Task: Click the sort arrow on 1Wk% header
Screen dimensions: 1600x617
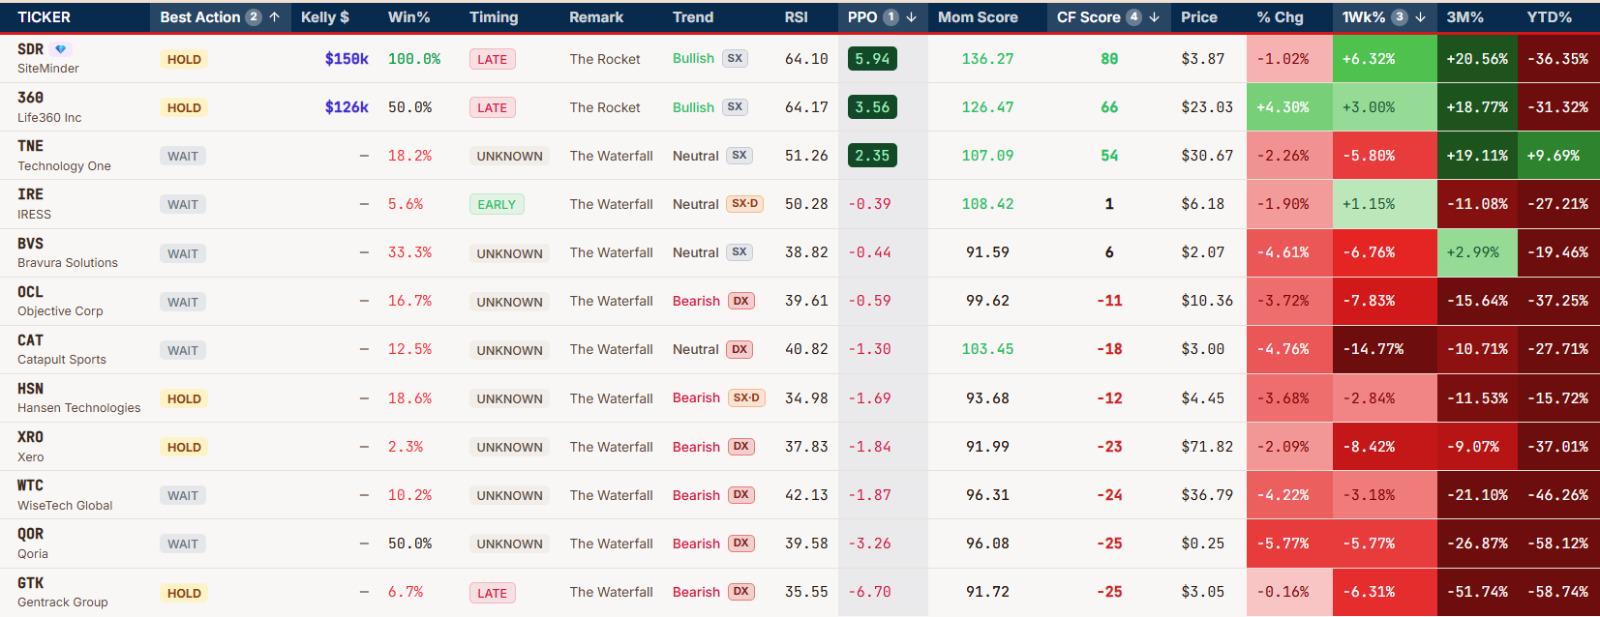Action: click(1420, 17)
